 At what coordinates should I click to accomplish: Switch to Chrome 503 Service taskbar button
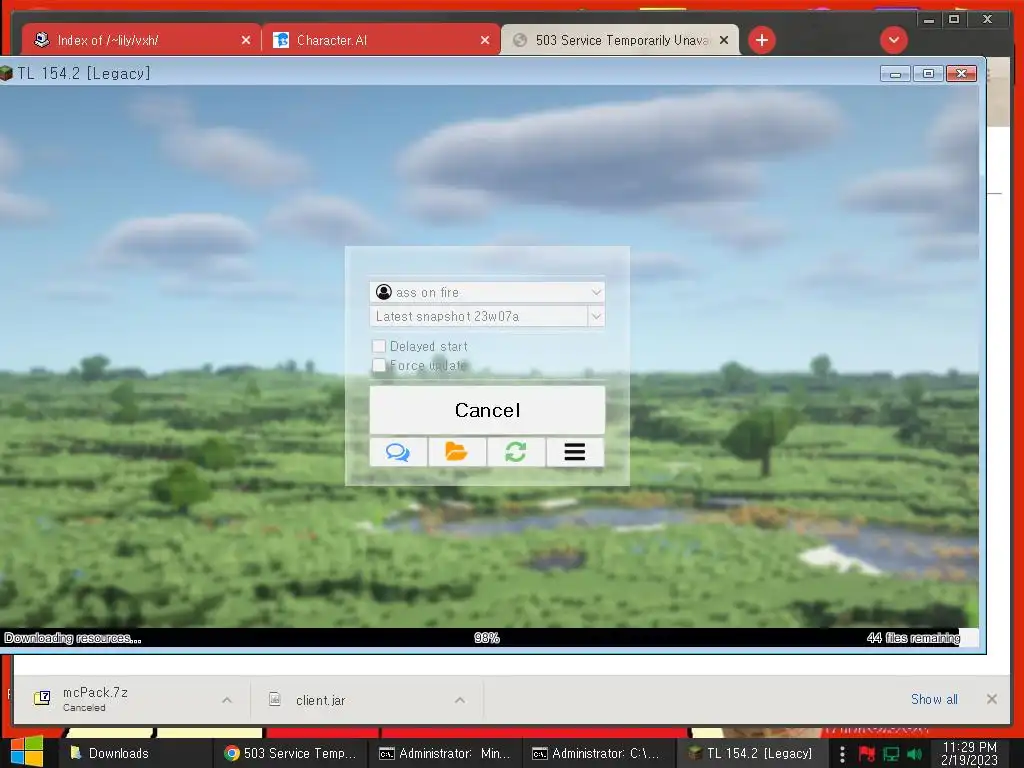(x=290, y=753)
